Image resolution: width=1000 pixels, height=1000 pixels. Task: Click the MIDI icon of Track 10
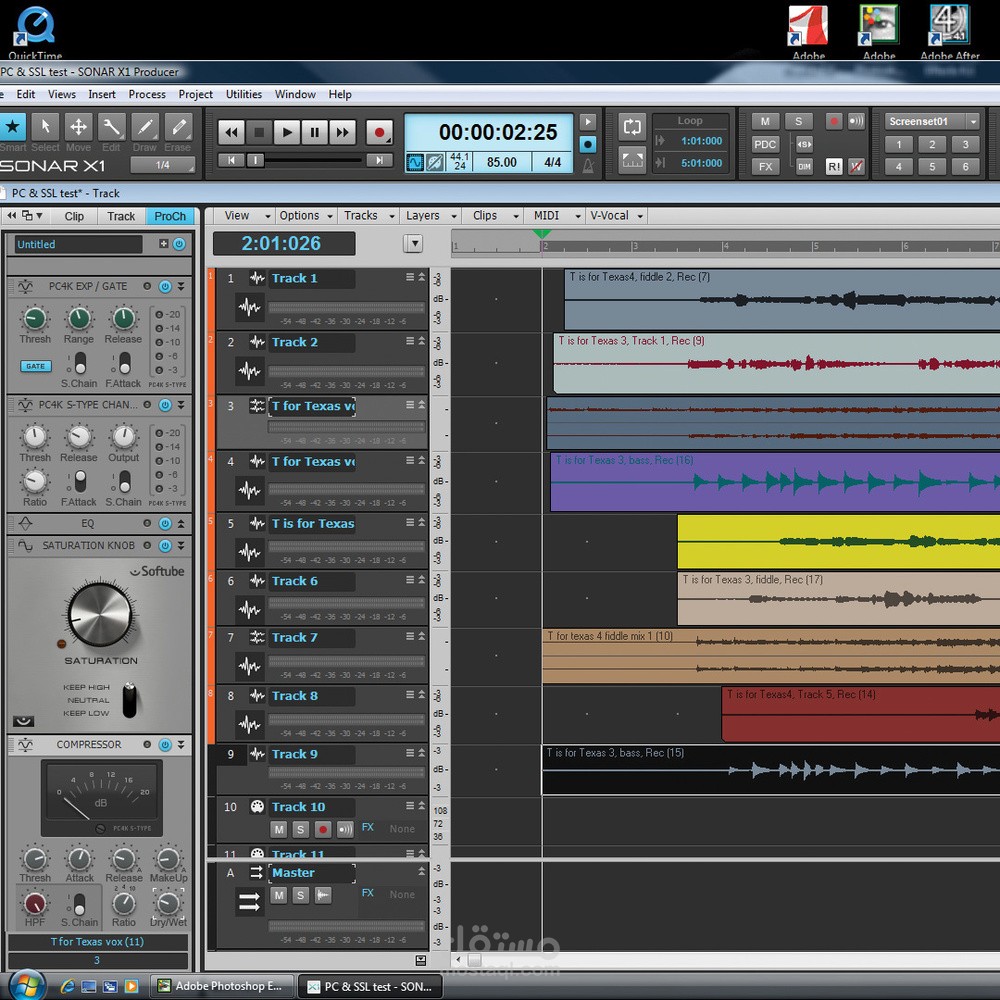coord(257,807)
